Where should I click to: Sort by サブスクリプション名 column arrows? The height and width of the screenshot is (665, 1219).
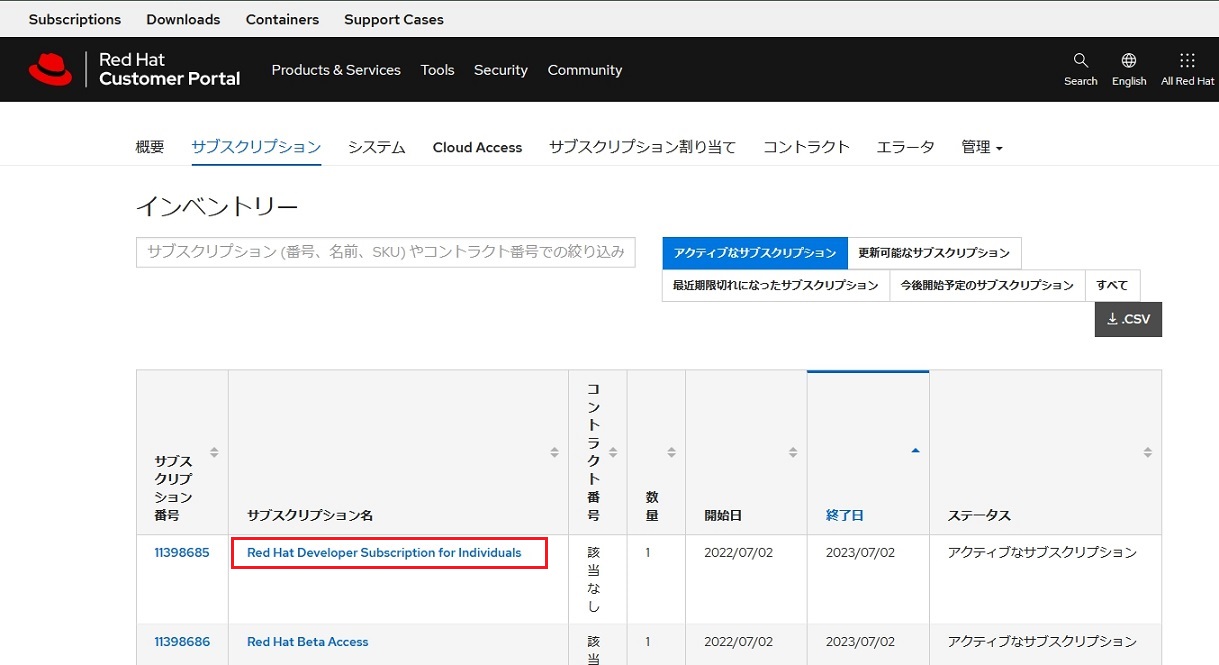554,453
